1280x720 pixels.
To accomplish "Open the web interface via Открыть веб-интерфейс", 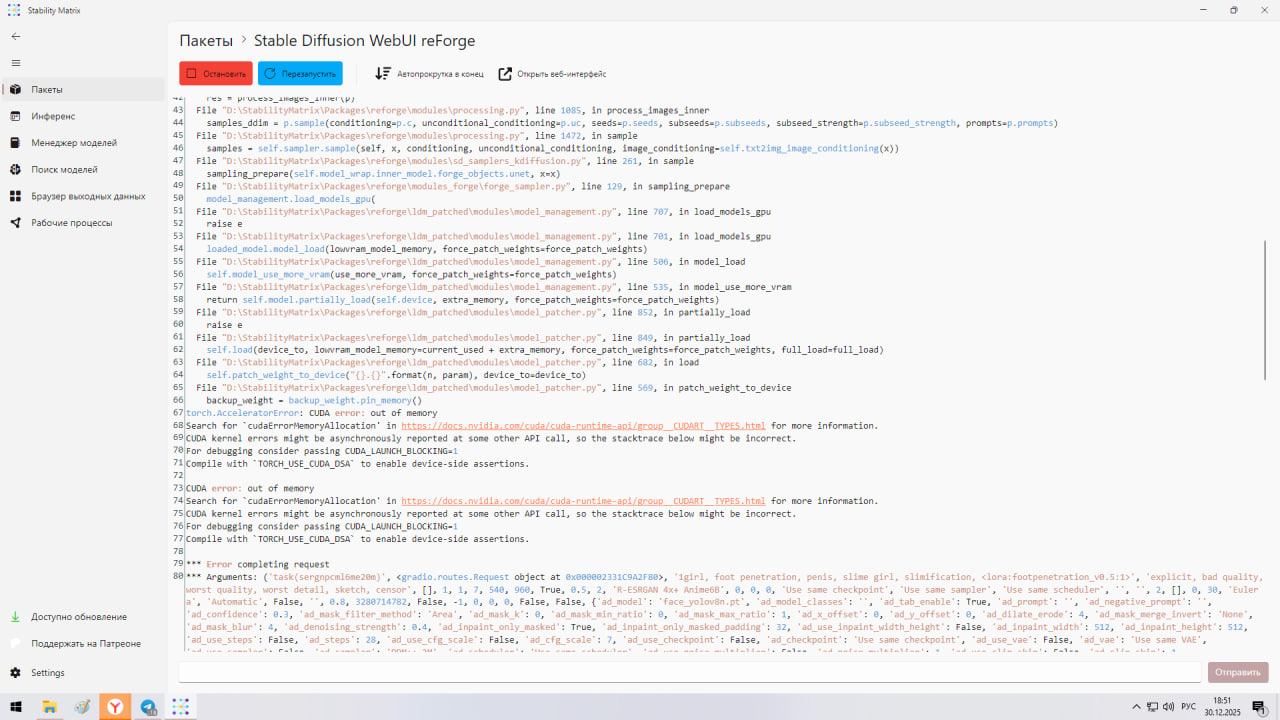I will click(x=552, y=74).
